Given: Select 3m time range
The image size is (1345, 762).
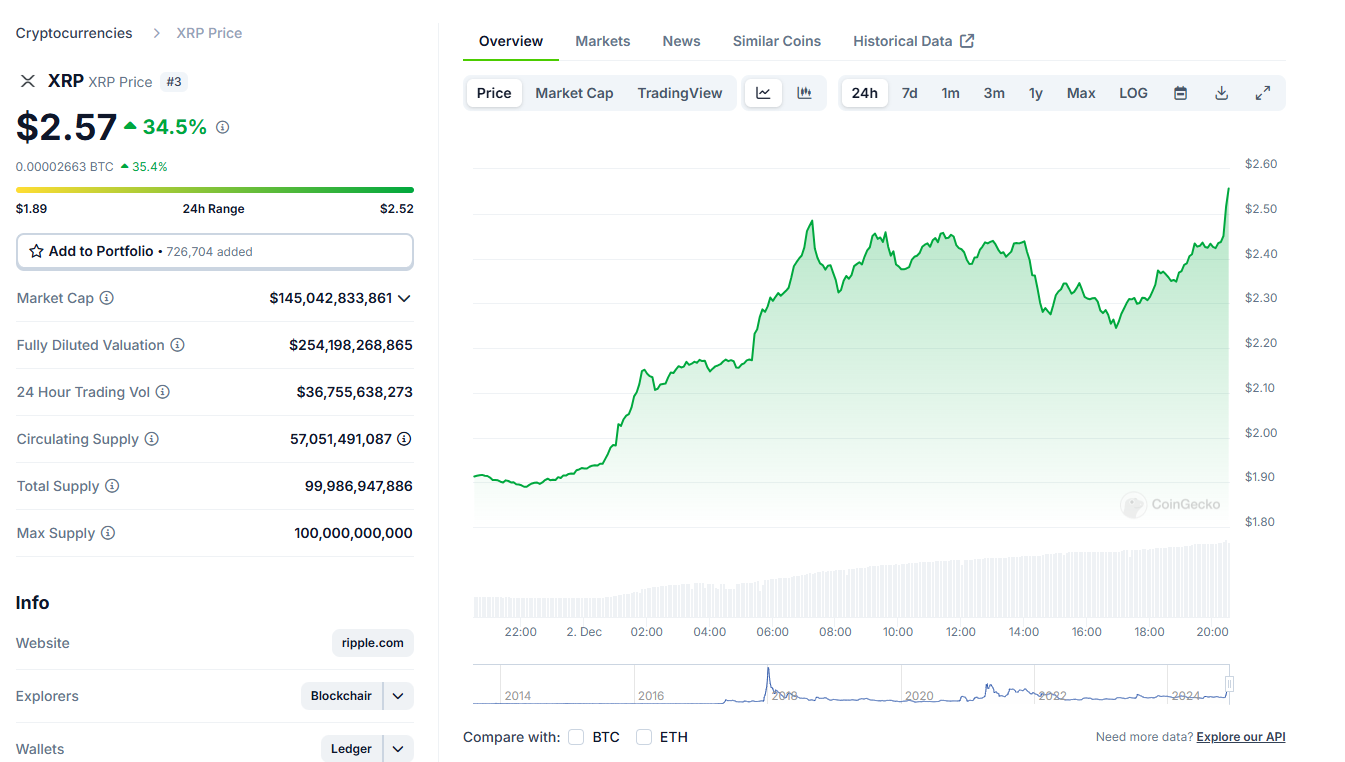Looking at the screenshot, I should coord(994,93).
